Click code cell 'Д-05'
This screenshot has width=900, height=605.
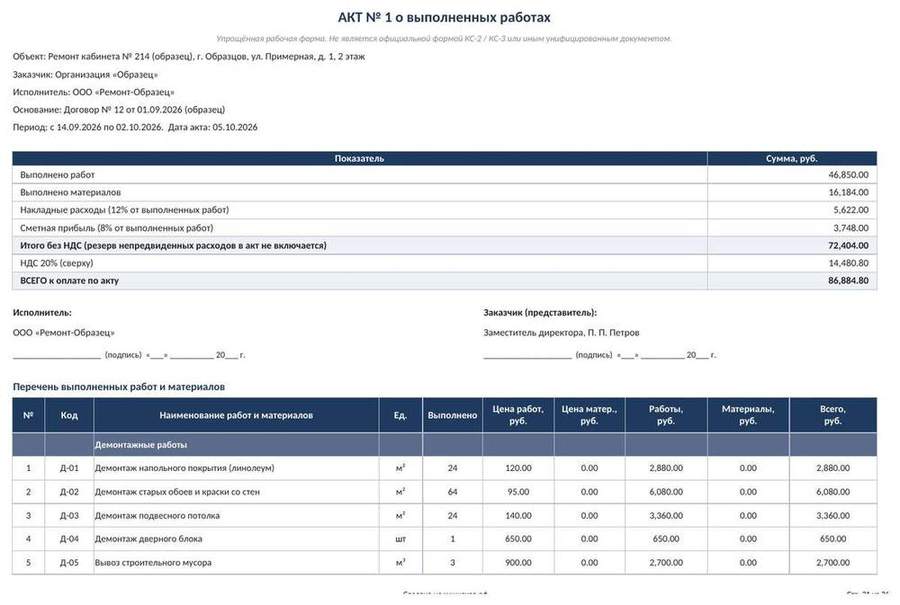click(x=69, y=563)
